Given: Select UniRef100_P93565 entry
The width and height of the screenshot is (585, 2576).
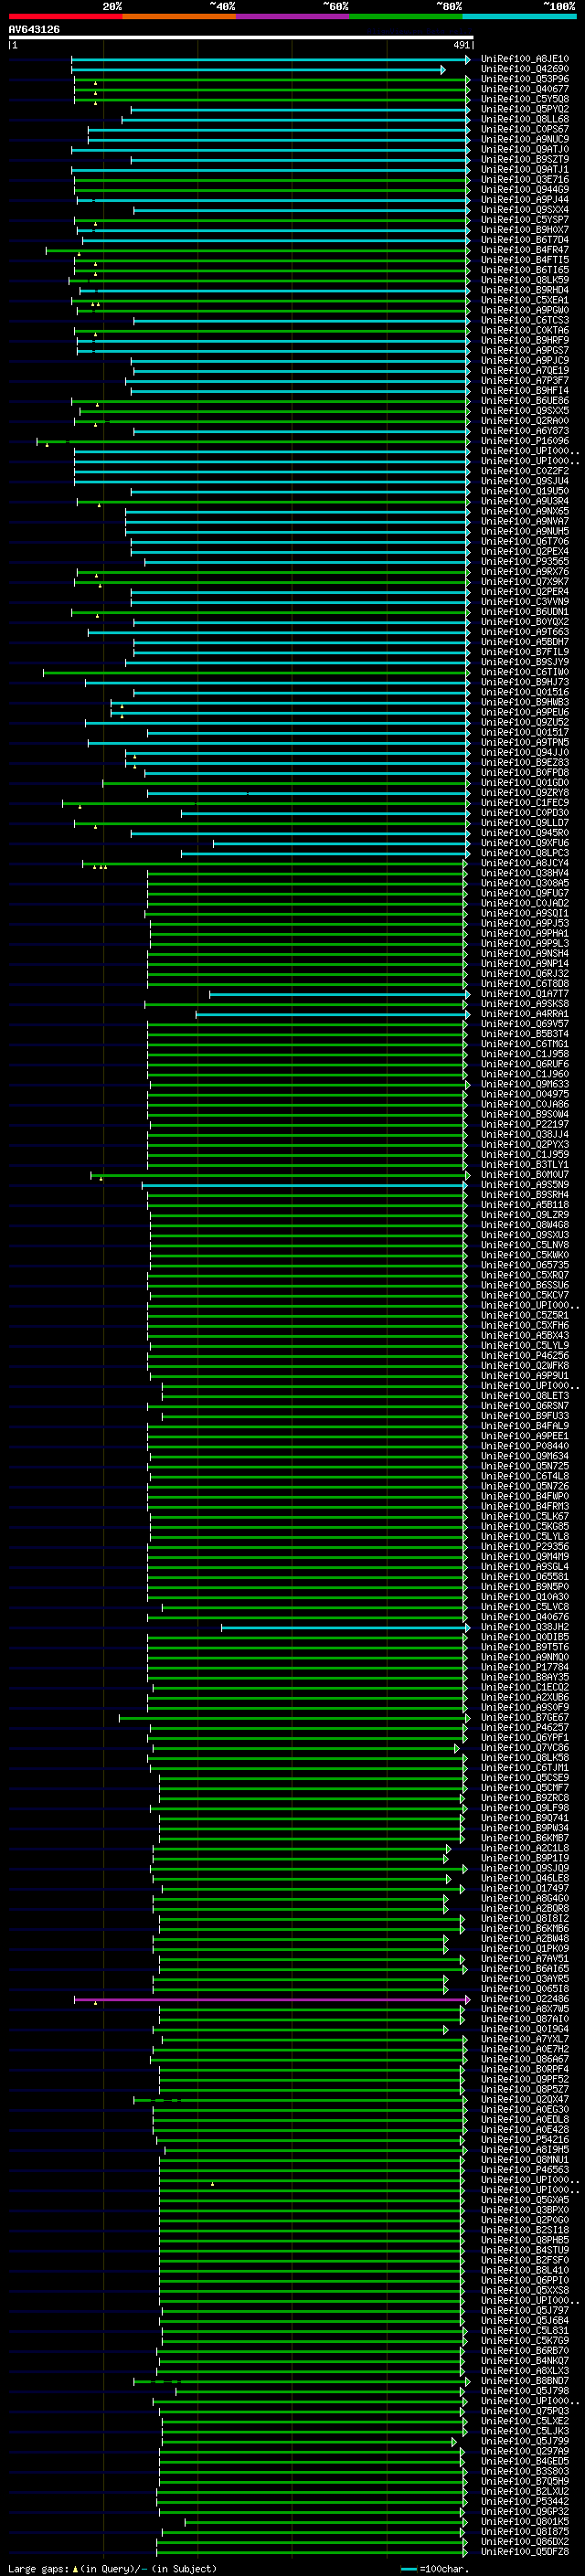Looking at the screenshot, I should pos(525,562).
